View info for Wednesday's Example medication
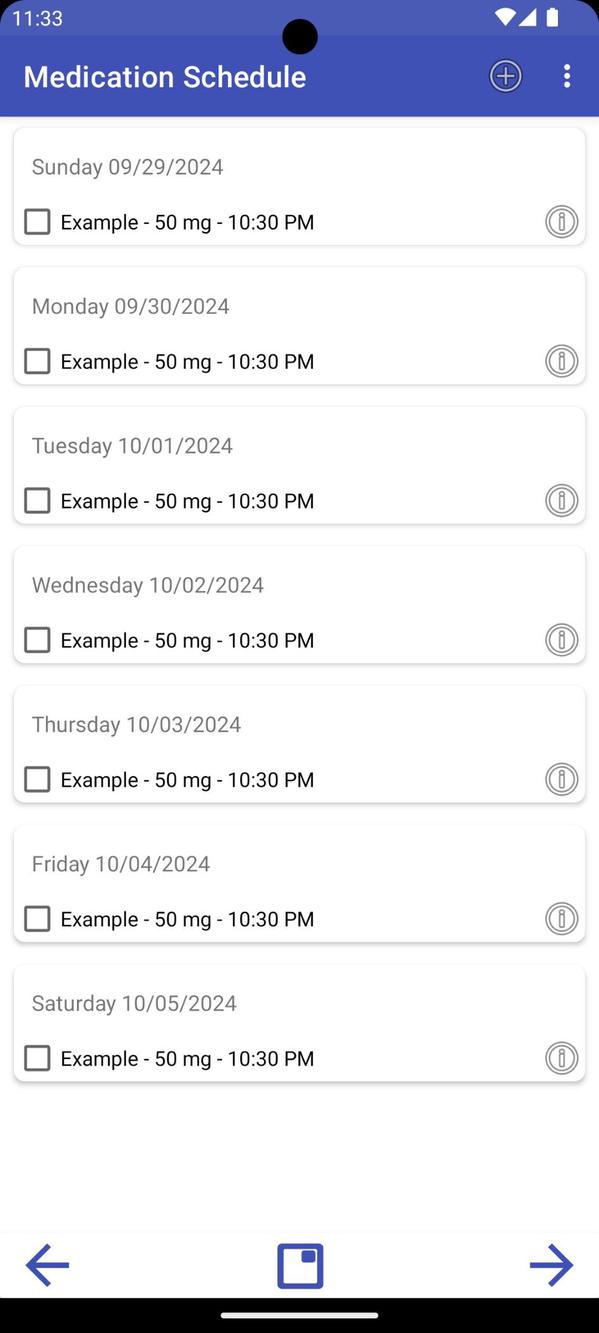The width and height of the screenshot is (599, 1333). pos(562,640)
